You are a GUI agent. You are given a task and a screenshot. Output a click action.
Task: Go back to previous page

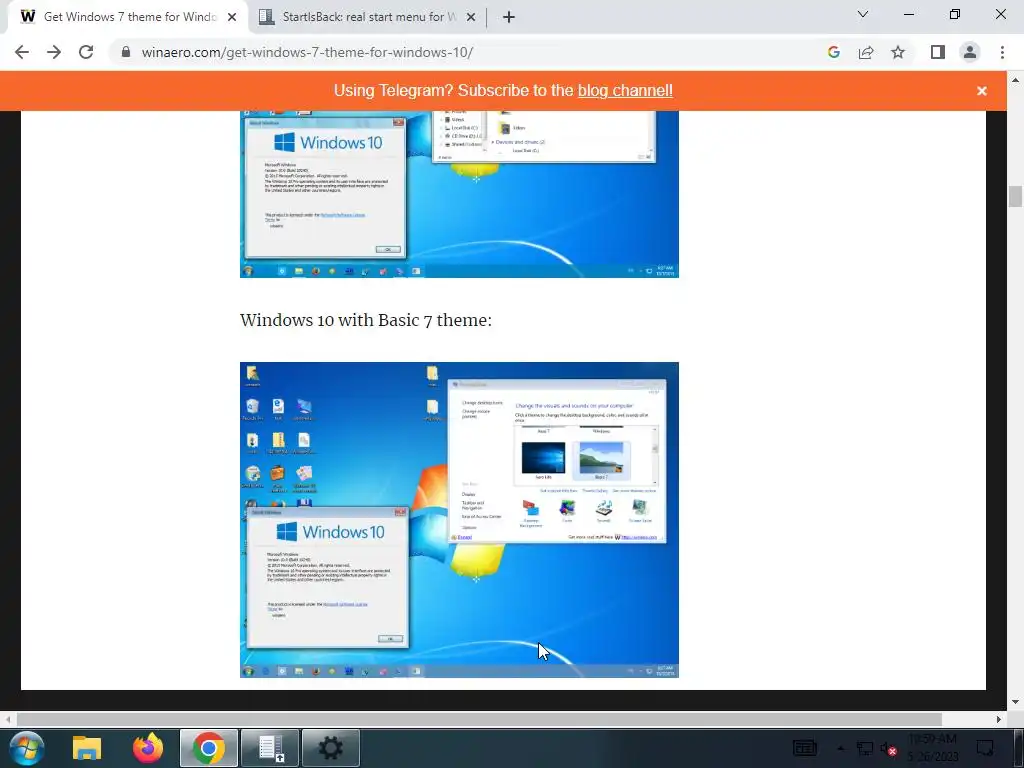tap(22, 52)
